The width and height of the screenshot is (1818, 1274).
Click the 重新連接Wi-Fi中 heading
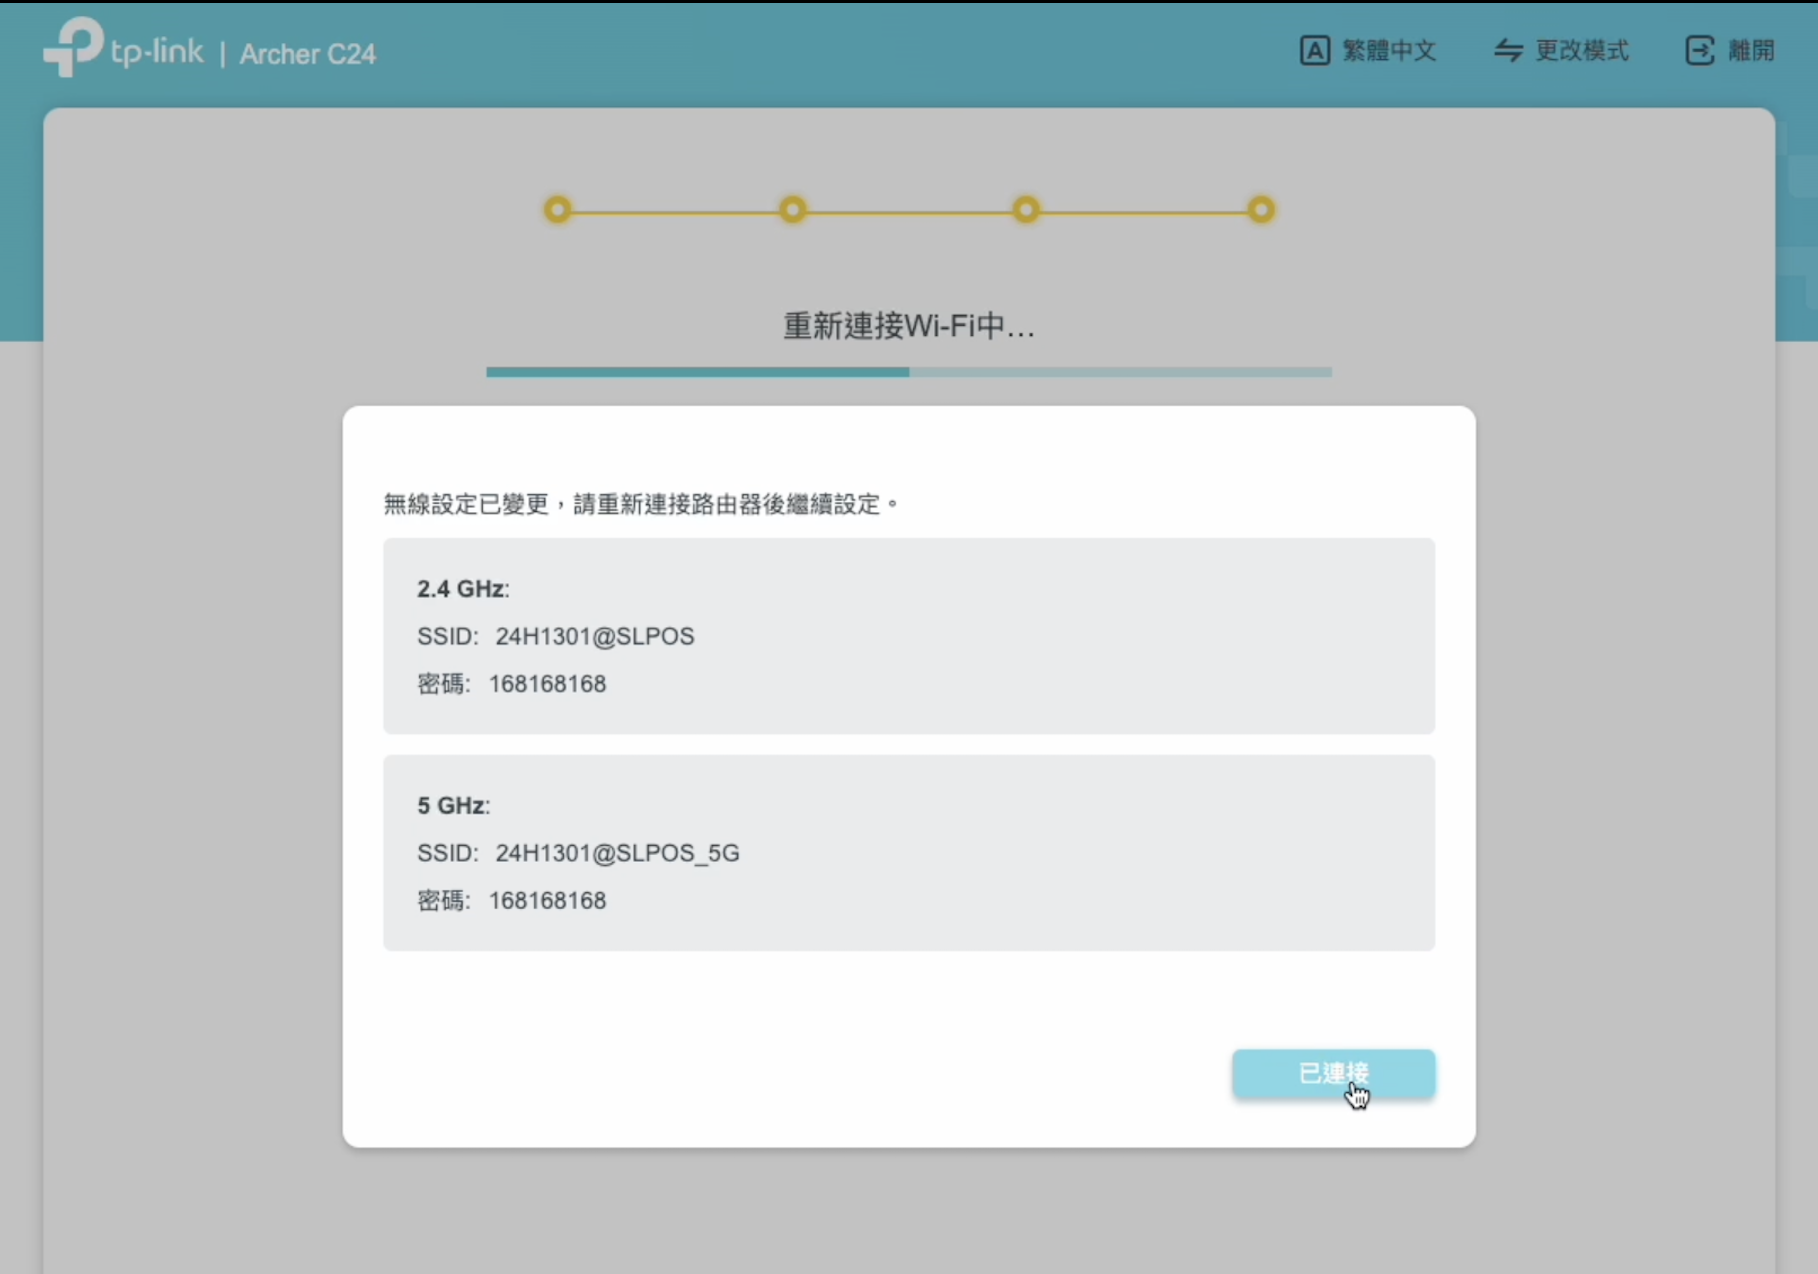(908, 326)
